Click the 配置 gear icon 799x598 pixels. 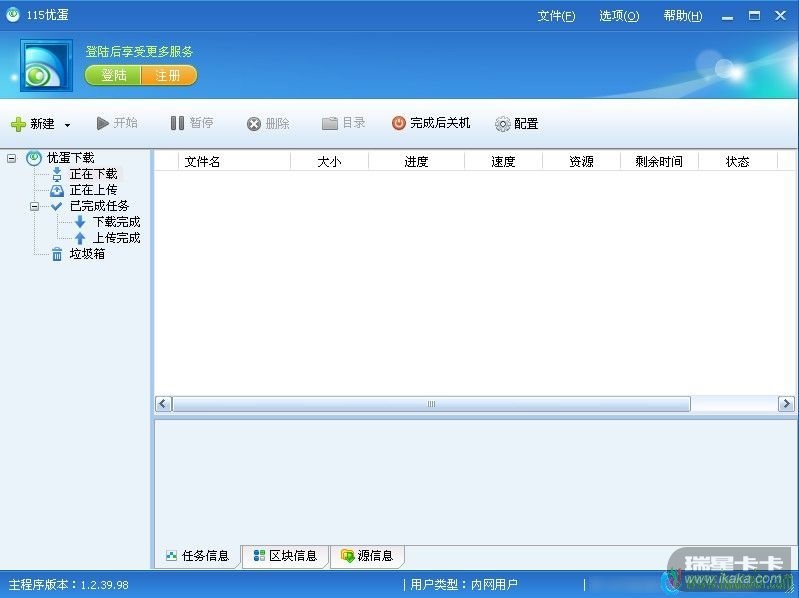502,124
